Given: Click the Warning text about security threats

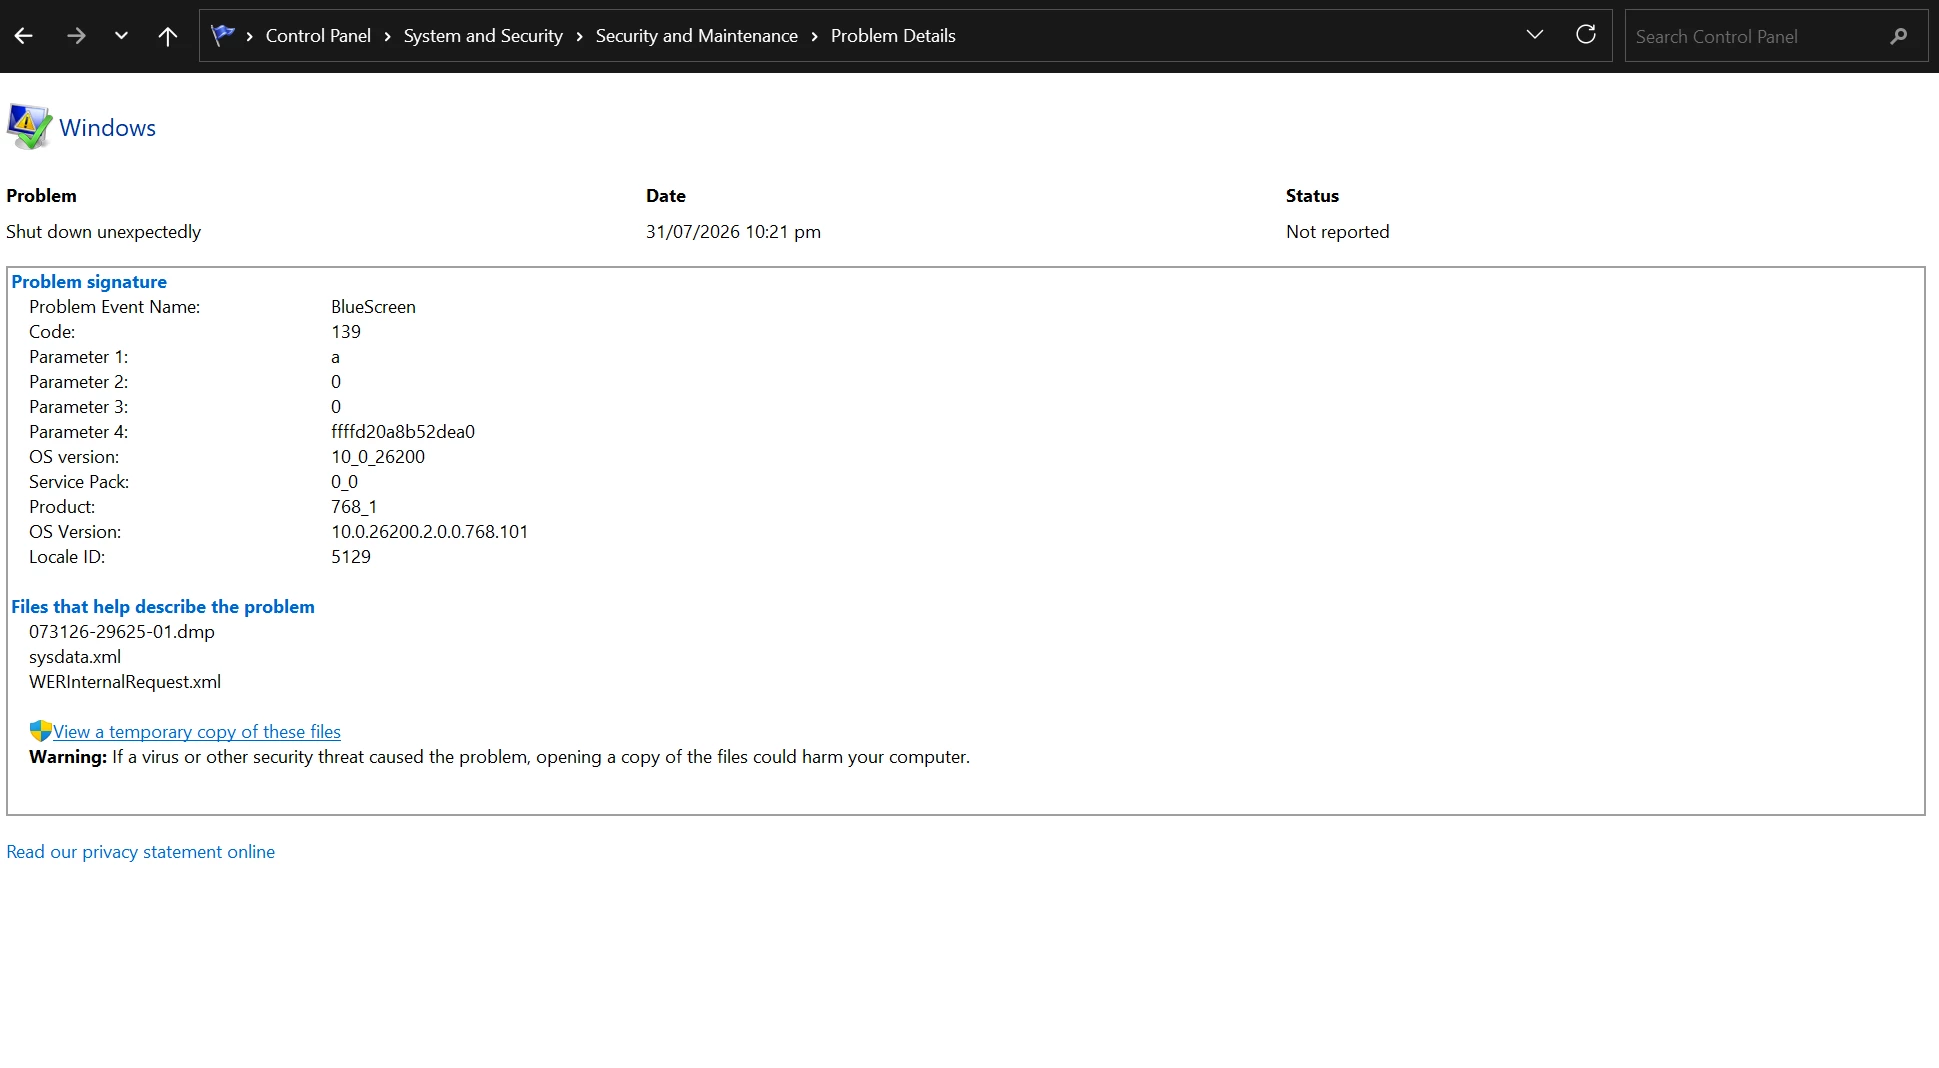Looking at the screenshot, I should 499,757.
